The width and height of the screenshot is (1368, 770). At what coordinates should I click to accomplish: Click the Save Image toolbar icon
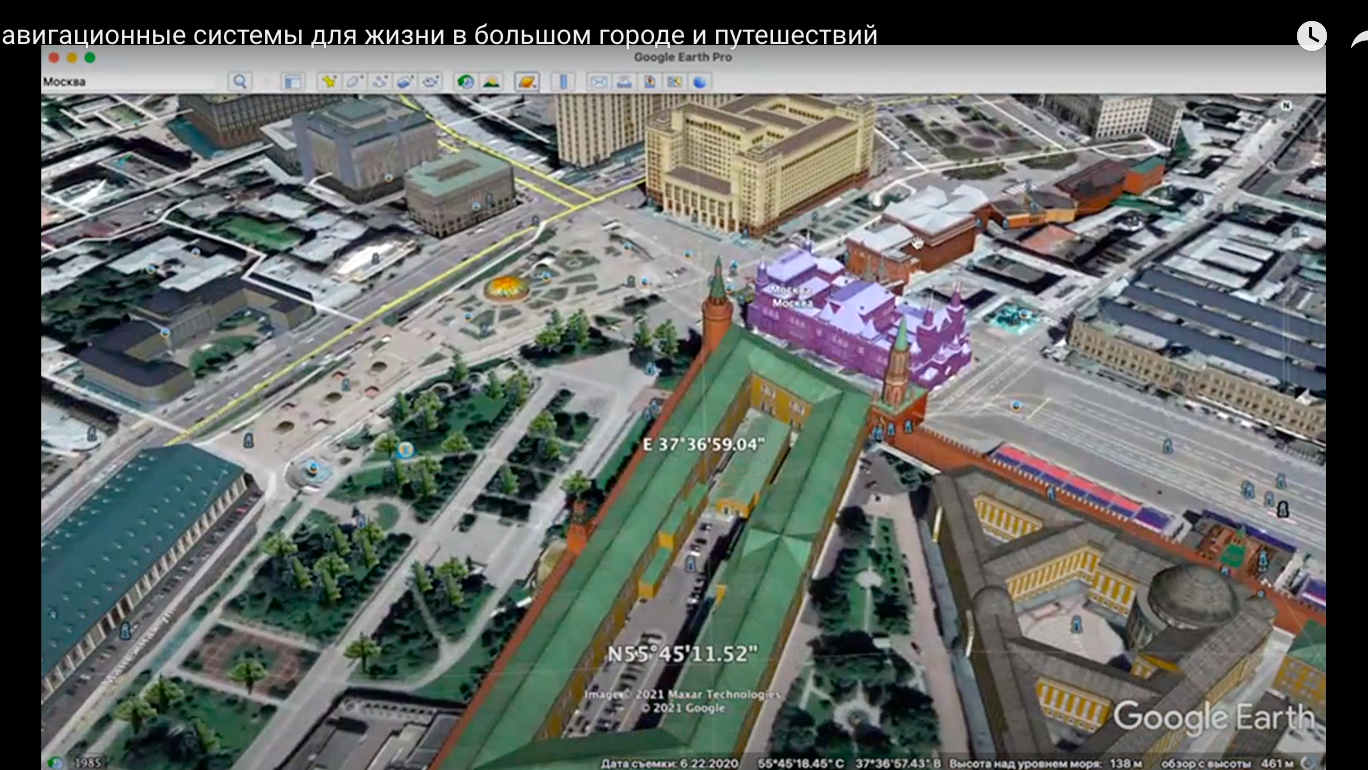pyautogui.click(x=650, y=82)
